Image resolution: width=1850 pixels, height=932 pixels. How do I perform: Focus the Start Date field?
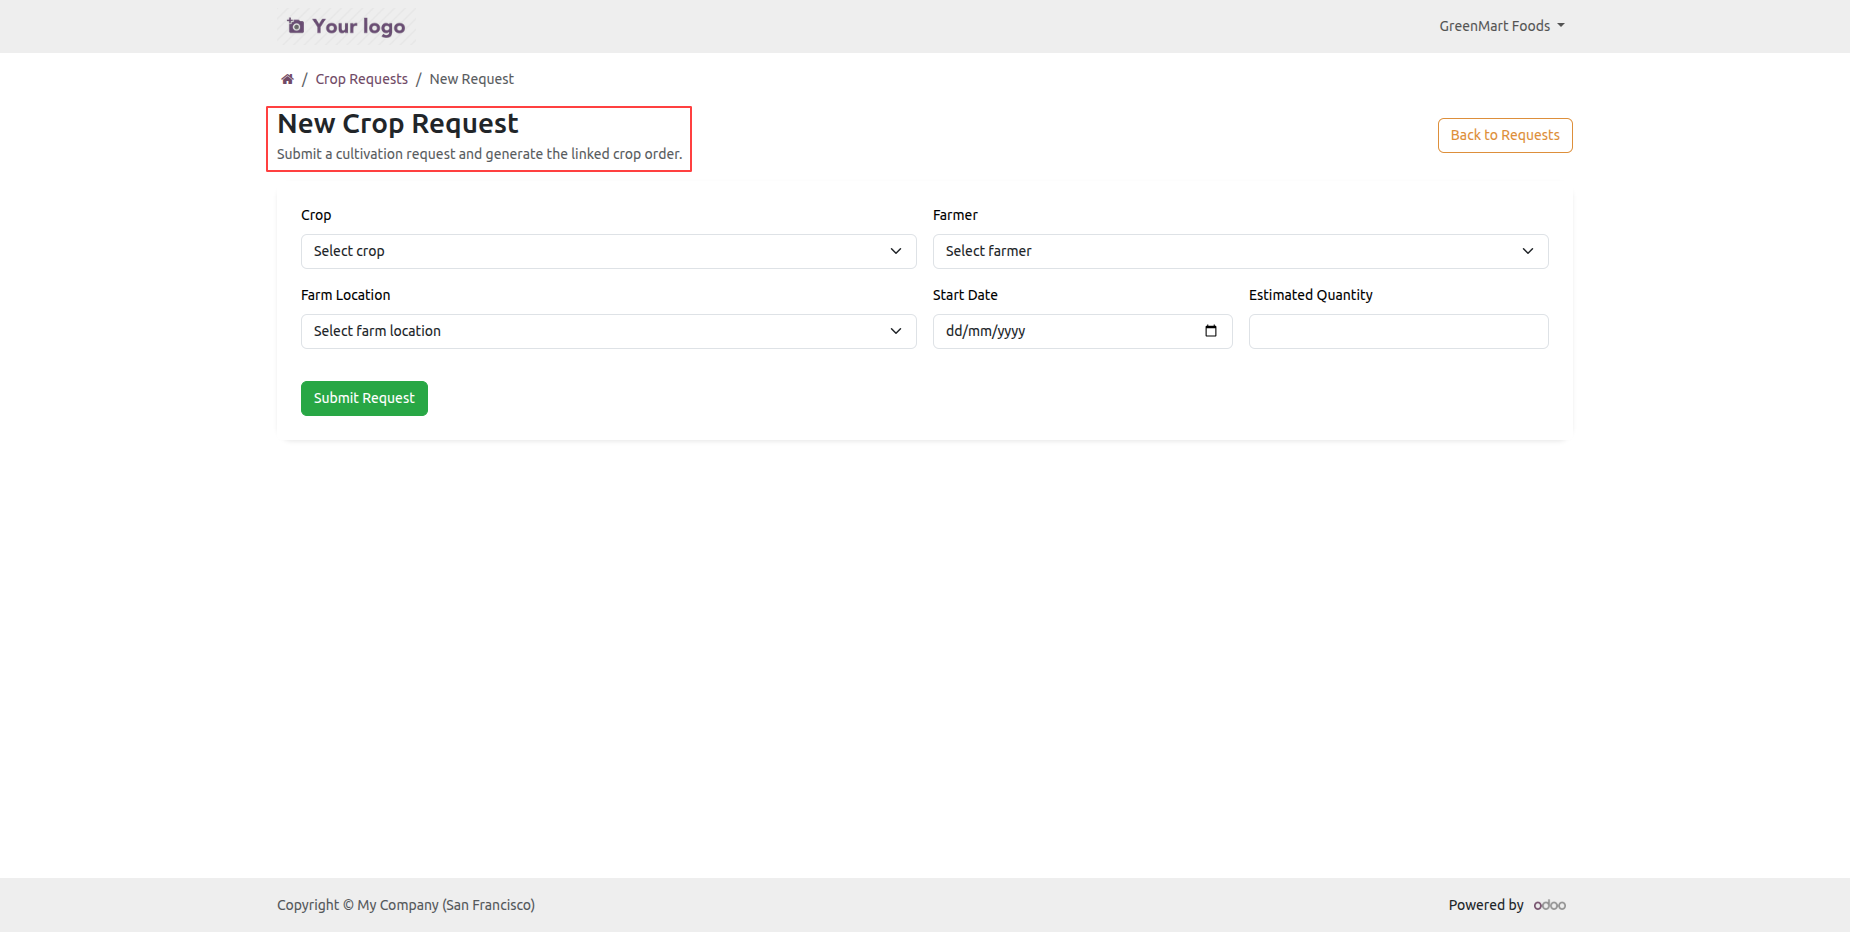coord(1082,331)
